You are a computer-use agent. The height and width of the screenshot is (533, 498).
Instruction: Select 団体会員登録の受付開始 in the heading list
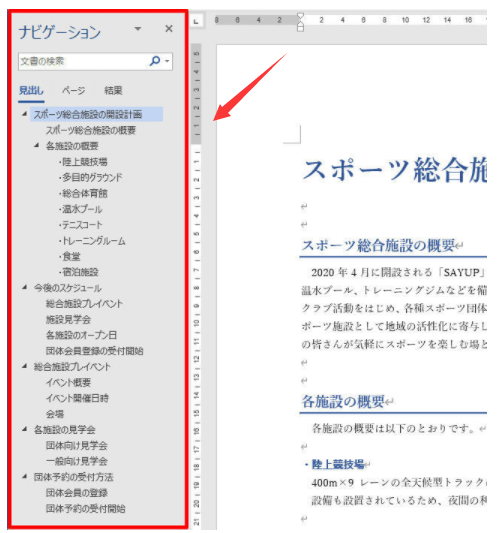click(95, 351)
